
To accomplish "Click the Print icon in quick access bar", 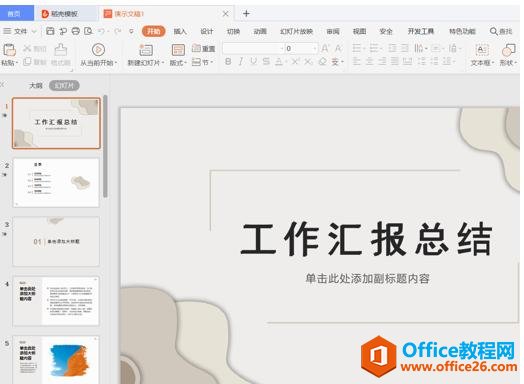I will click(x=76, y=31).
